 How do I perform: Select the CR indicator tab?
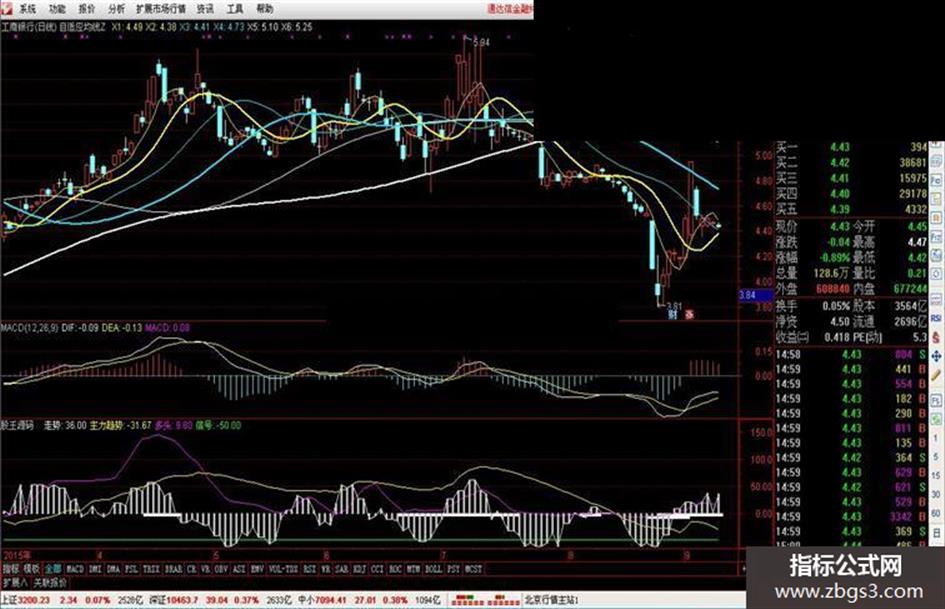coord(192,569)
